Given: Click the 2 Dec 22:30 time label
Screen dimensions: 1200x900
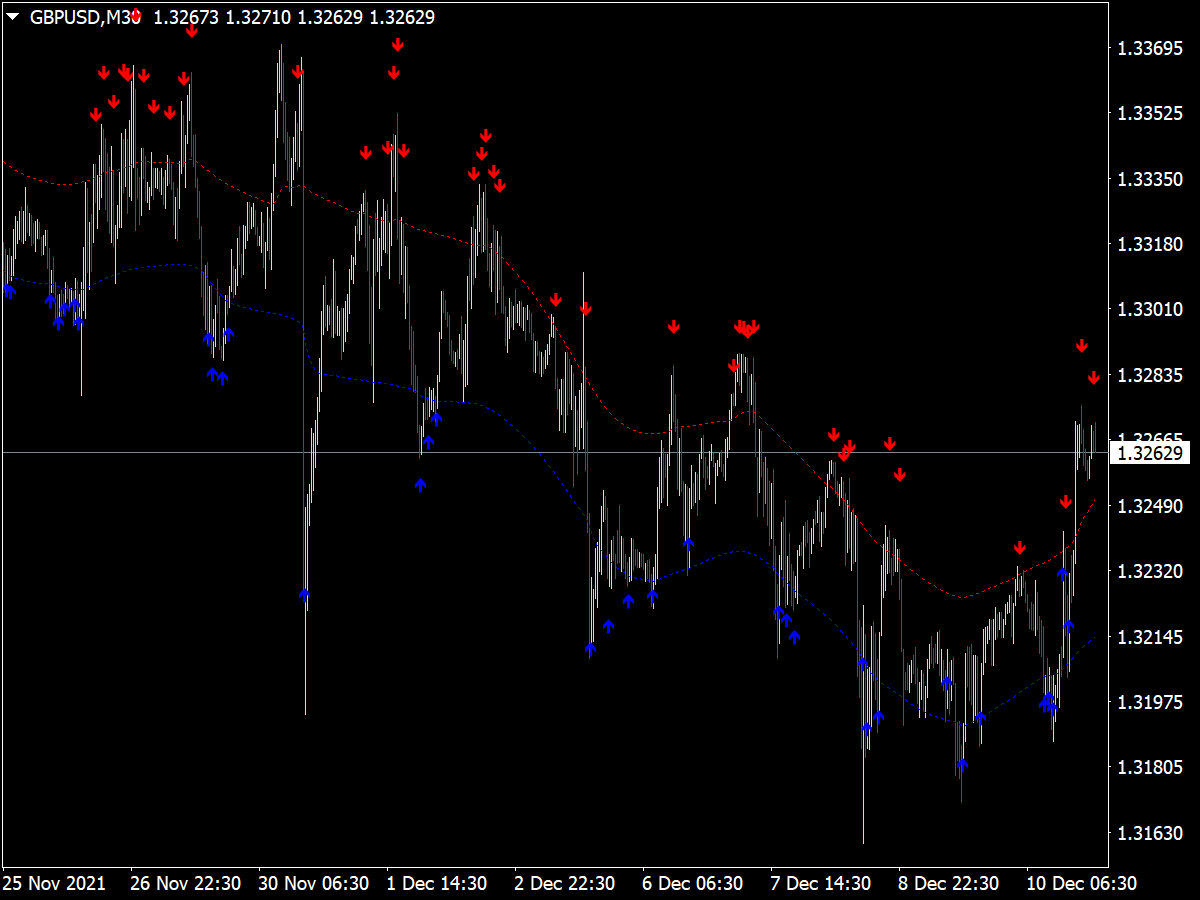Looking at the screenshot, I should [x=565, y=884].
